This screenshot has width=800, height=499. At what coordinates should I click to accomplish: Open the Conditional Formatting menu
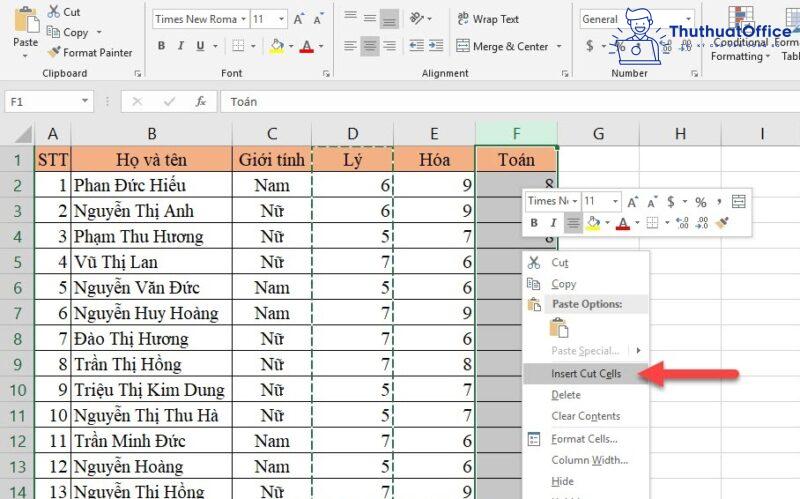click(740, 36)
